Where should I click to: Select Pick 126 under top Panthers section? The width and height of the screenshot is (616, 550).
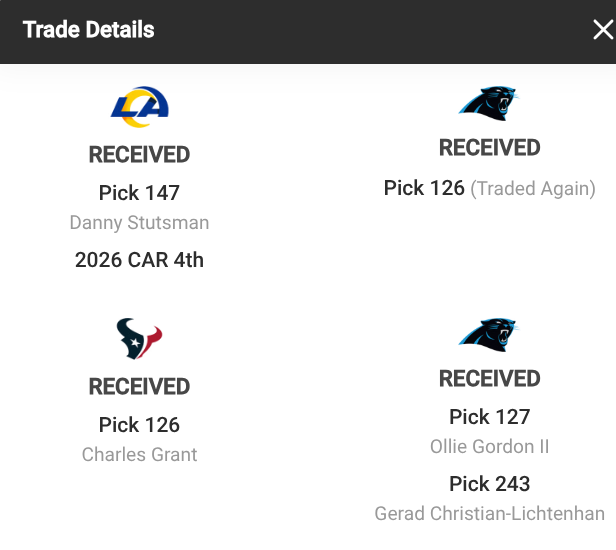pos(424,188)
